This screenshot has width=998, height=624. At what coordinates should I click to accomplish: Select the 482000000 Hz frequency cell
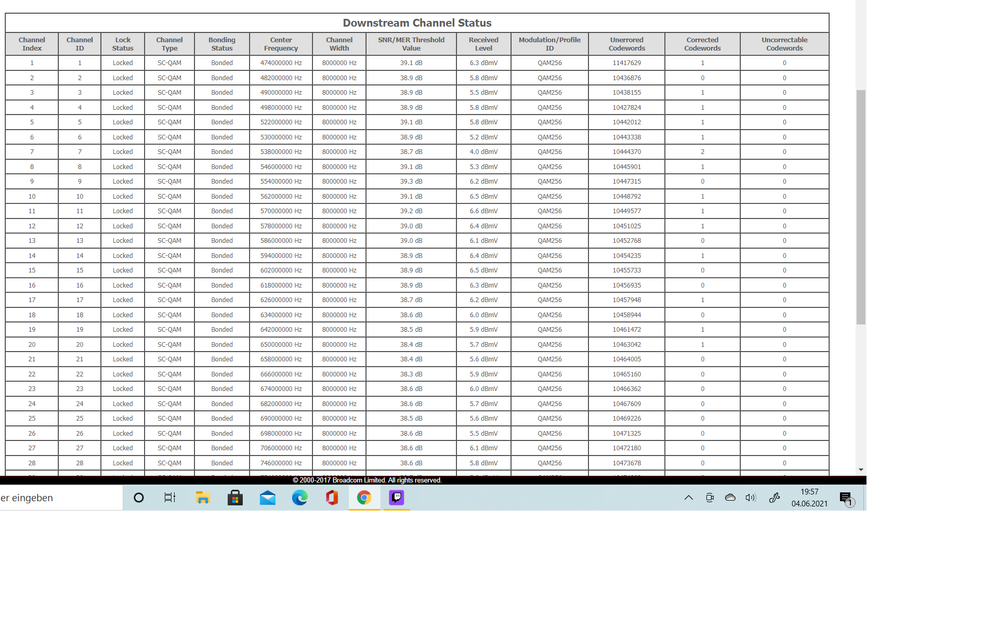pos(281,78)
